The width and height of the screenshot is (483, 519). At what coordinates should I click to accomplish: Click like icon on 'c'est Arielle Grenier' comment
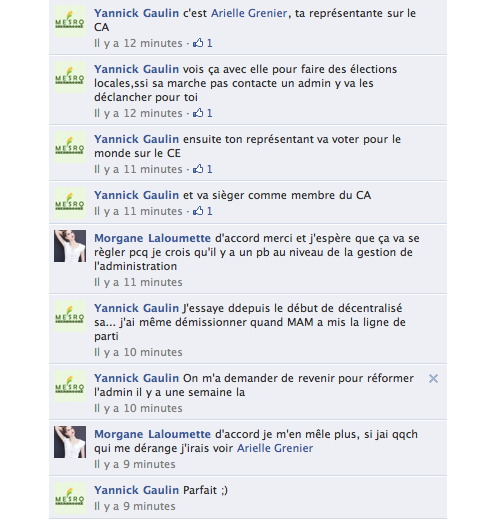click(x=198, y=43)
